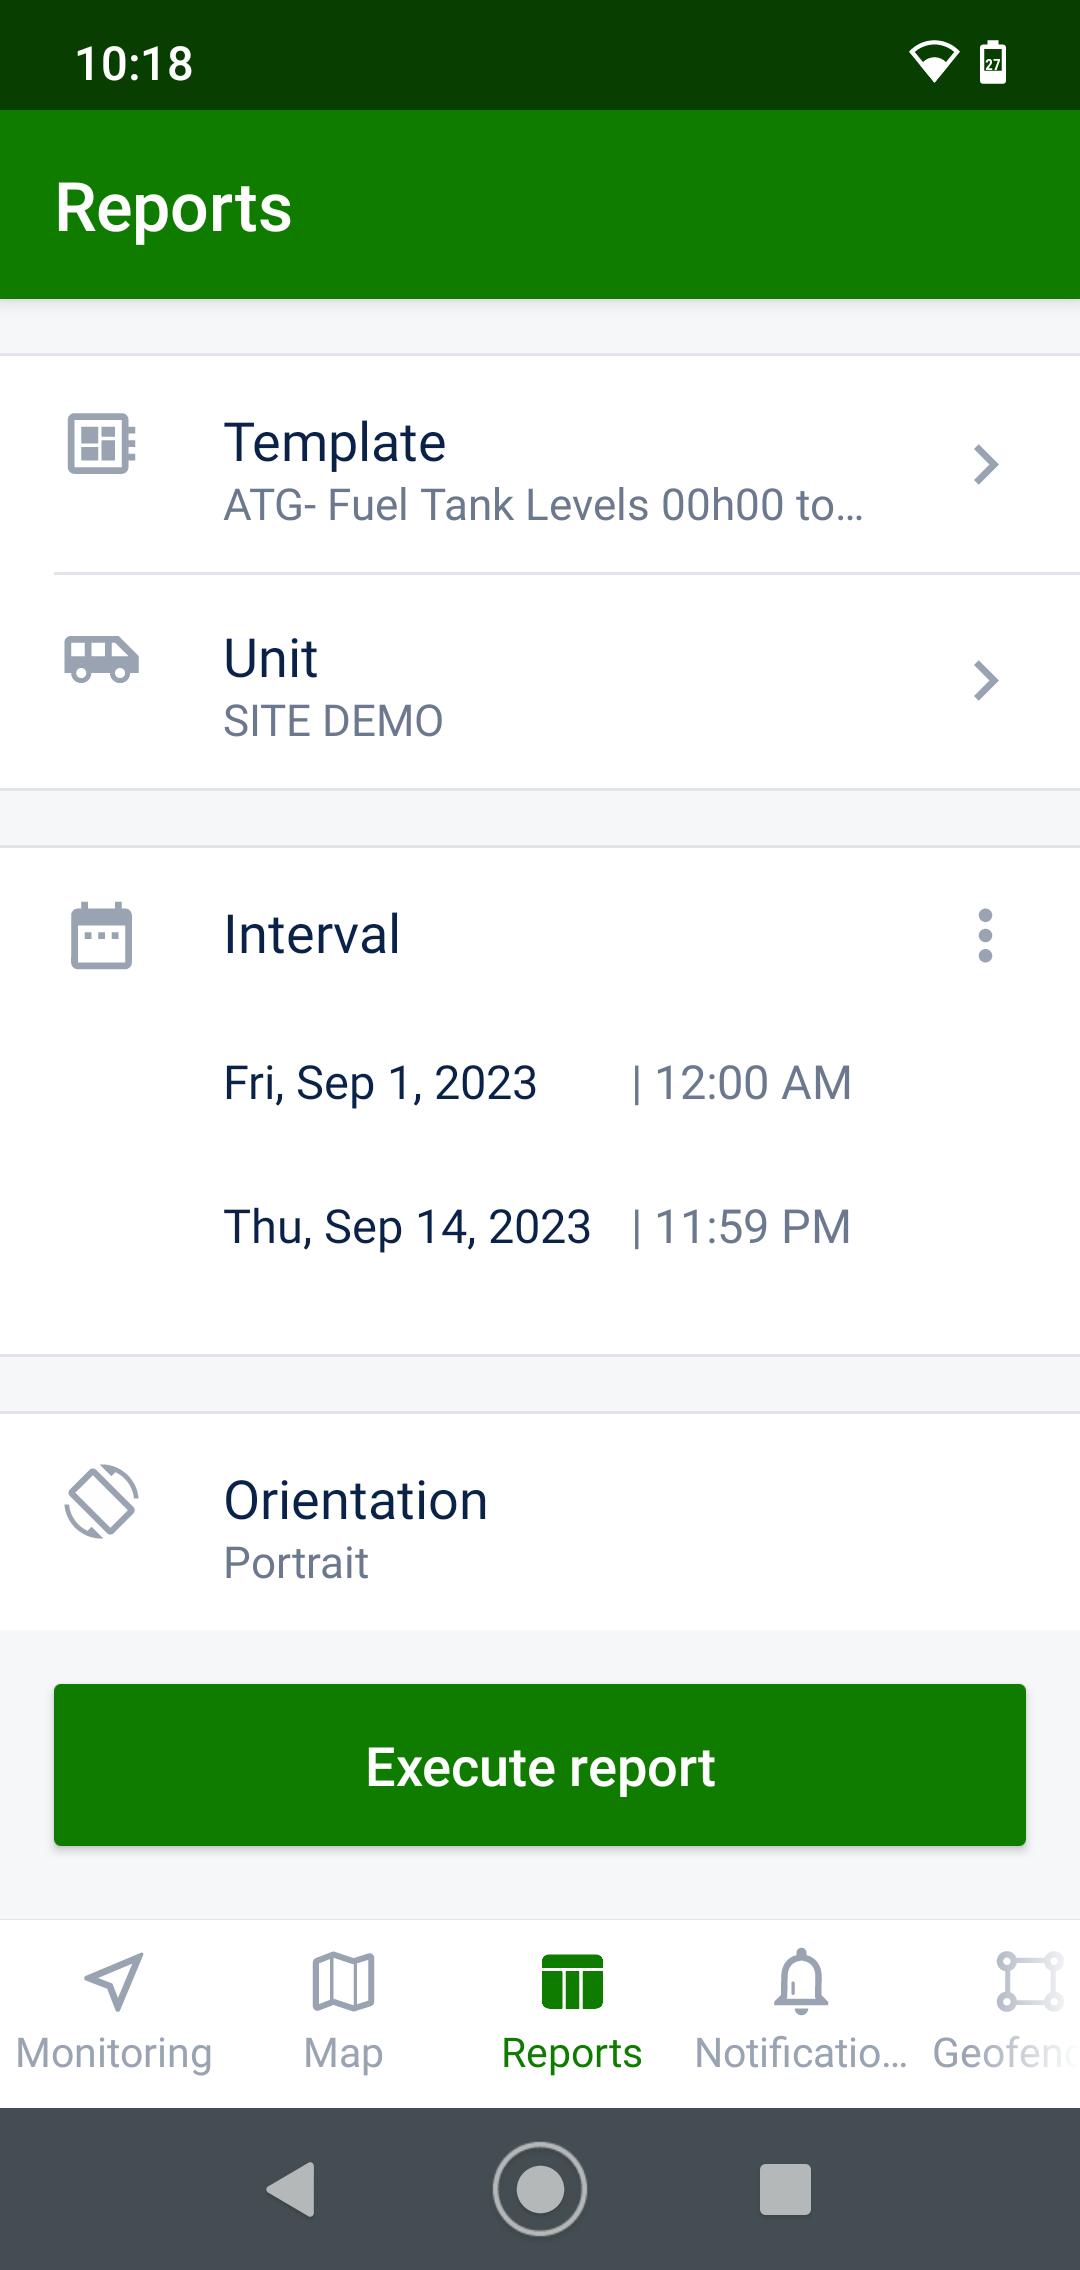Tap the Android back navigation button
This screenshot has width=1080, height=2270.
tap(292, 2189)
